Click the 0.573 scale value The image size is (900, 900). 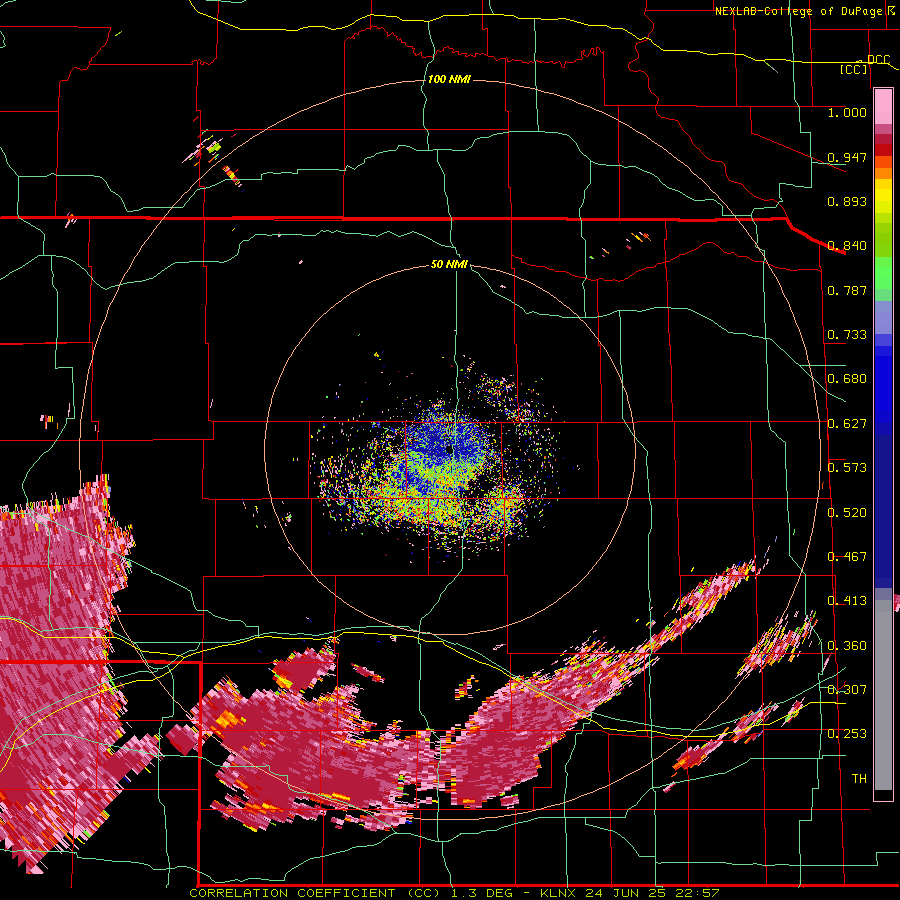(847, 468)
